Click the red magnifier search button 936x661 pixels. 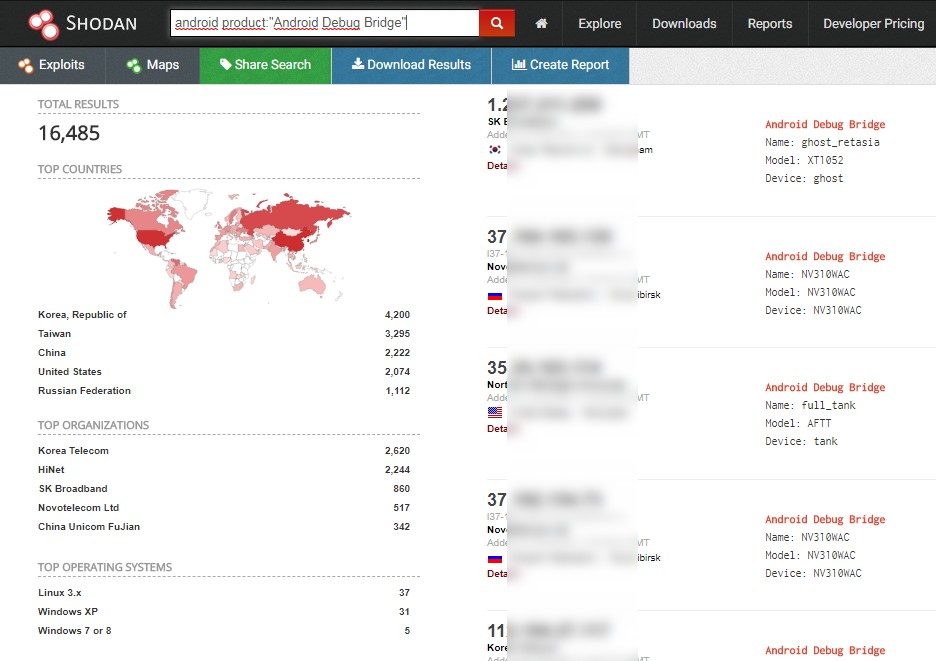497,23
